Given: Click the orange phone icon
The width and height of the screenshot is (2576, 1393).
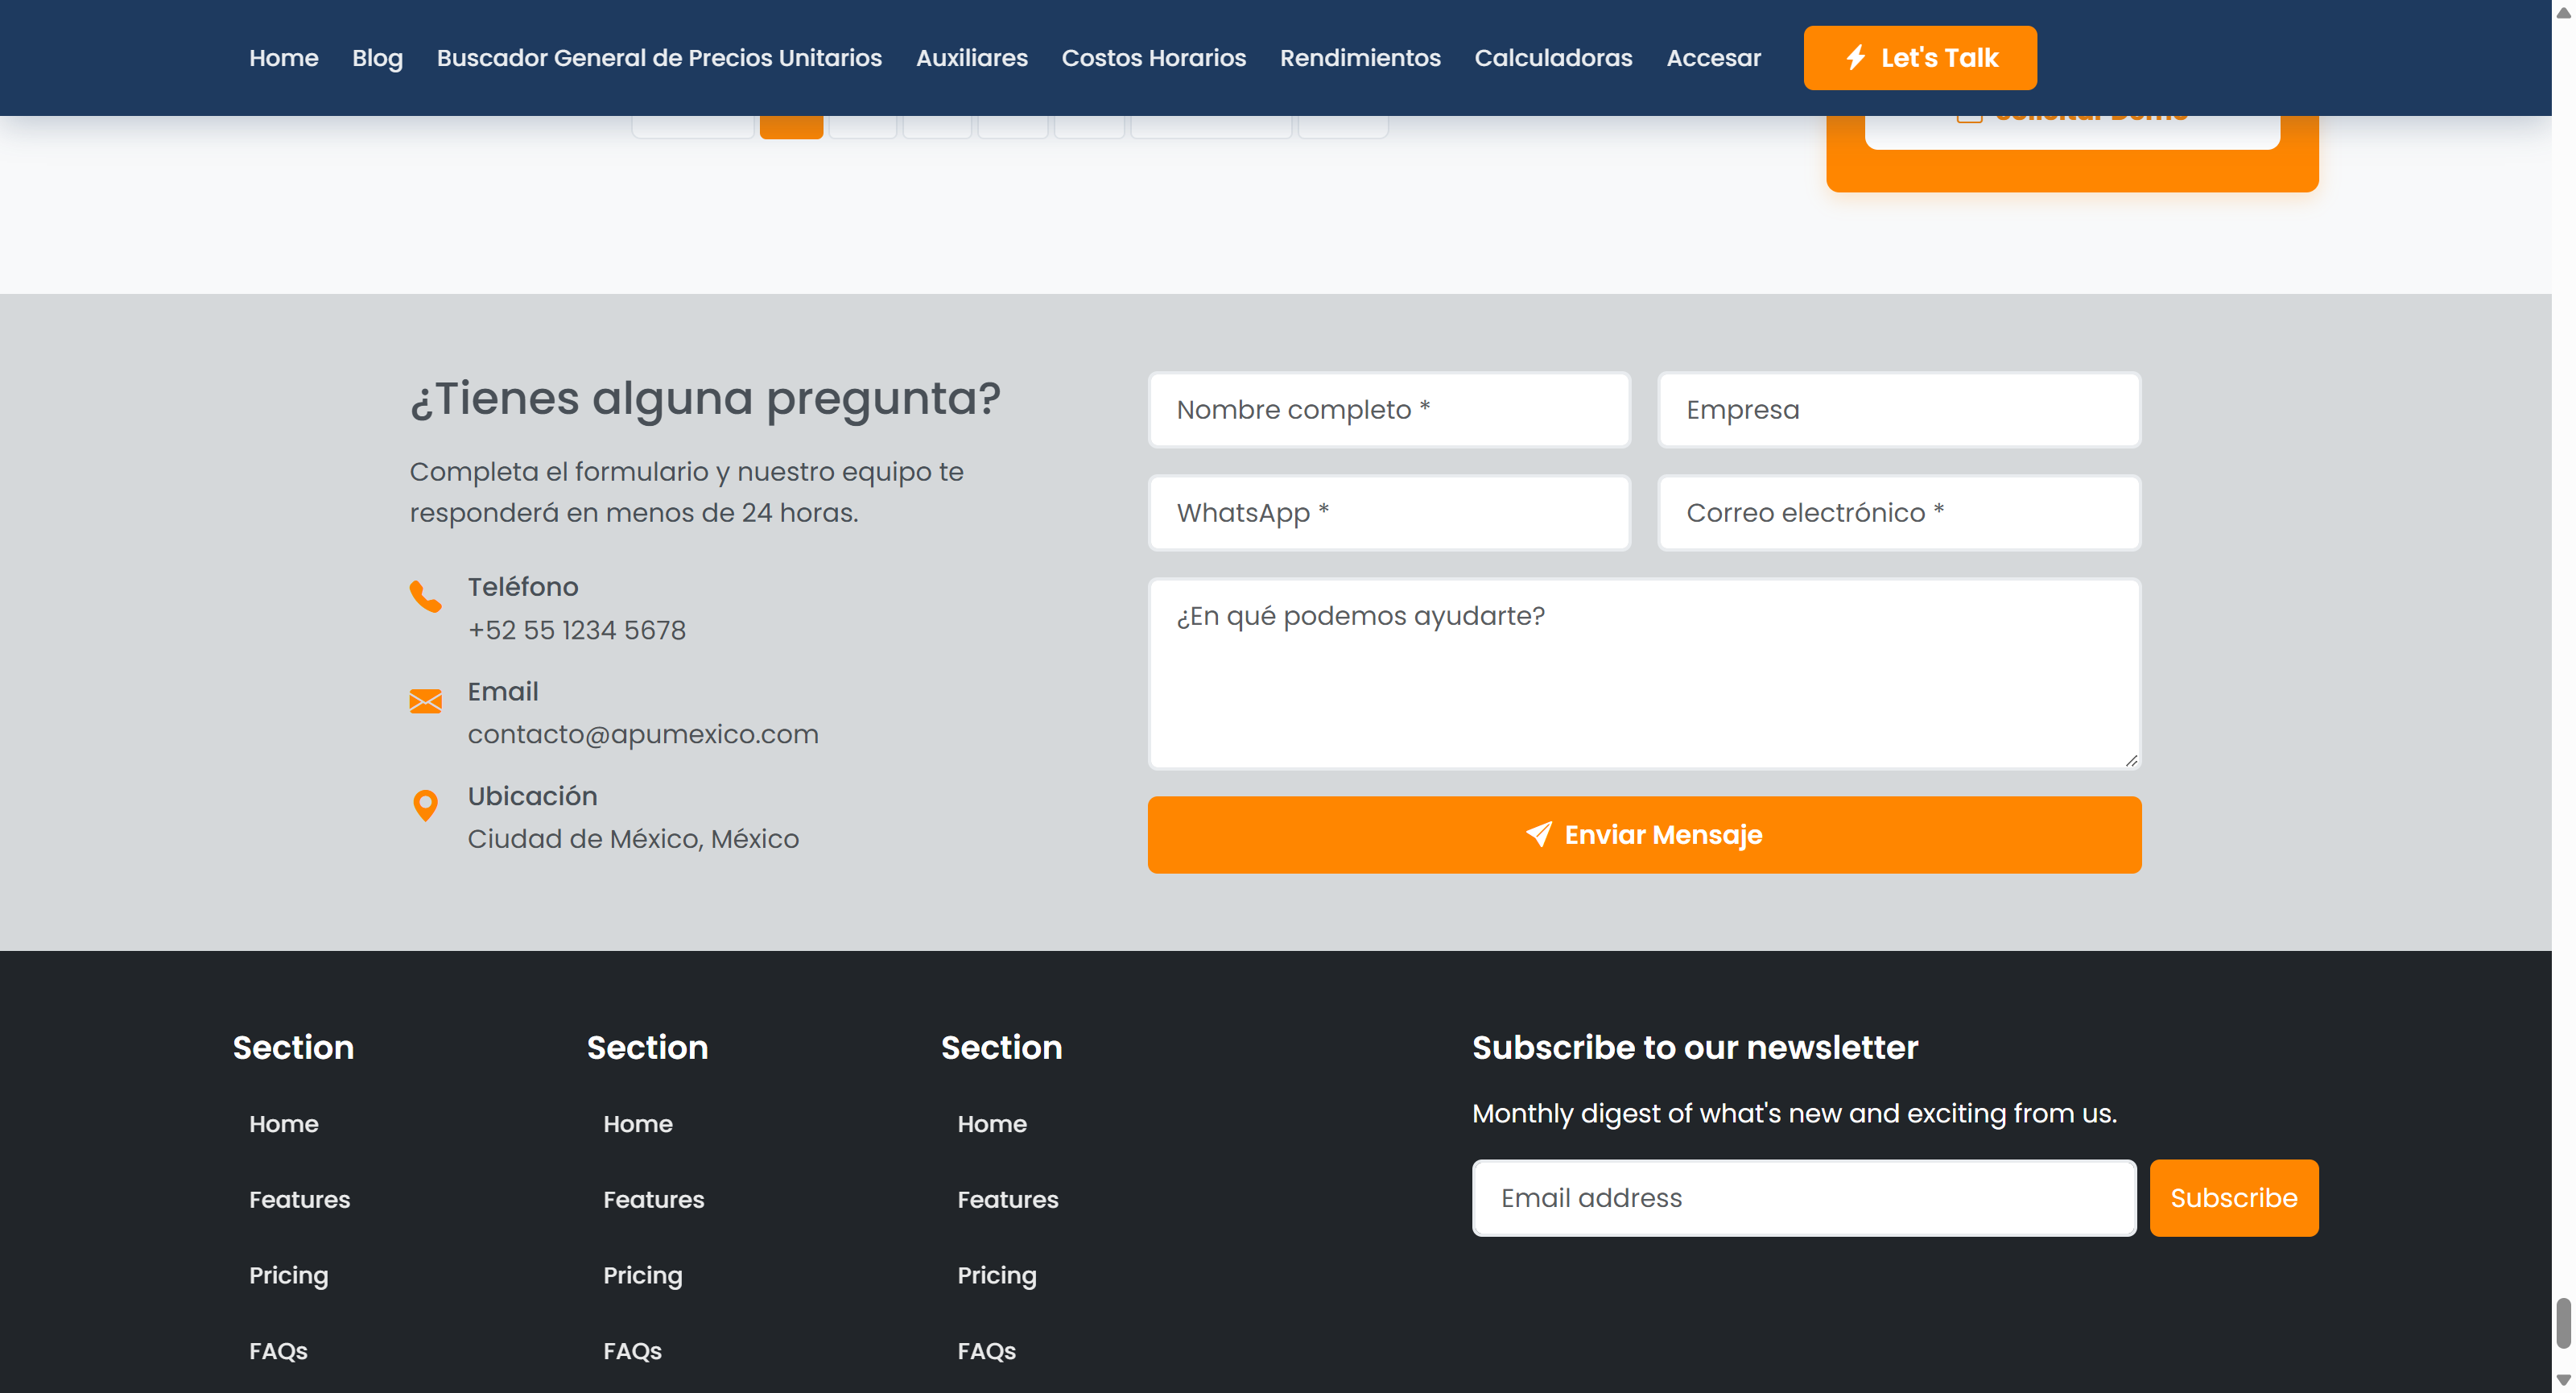Looking at the screenshot, I should click(x=425, y=596).
